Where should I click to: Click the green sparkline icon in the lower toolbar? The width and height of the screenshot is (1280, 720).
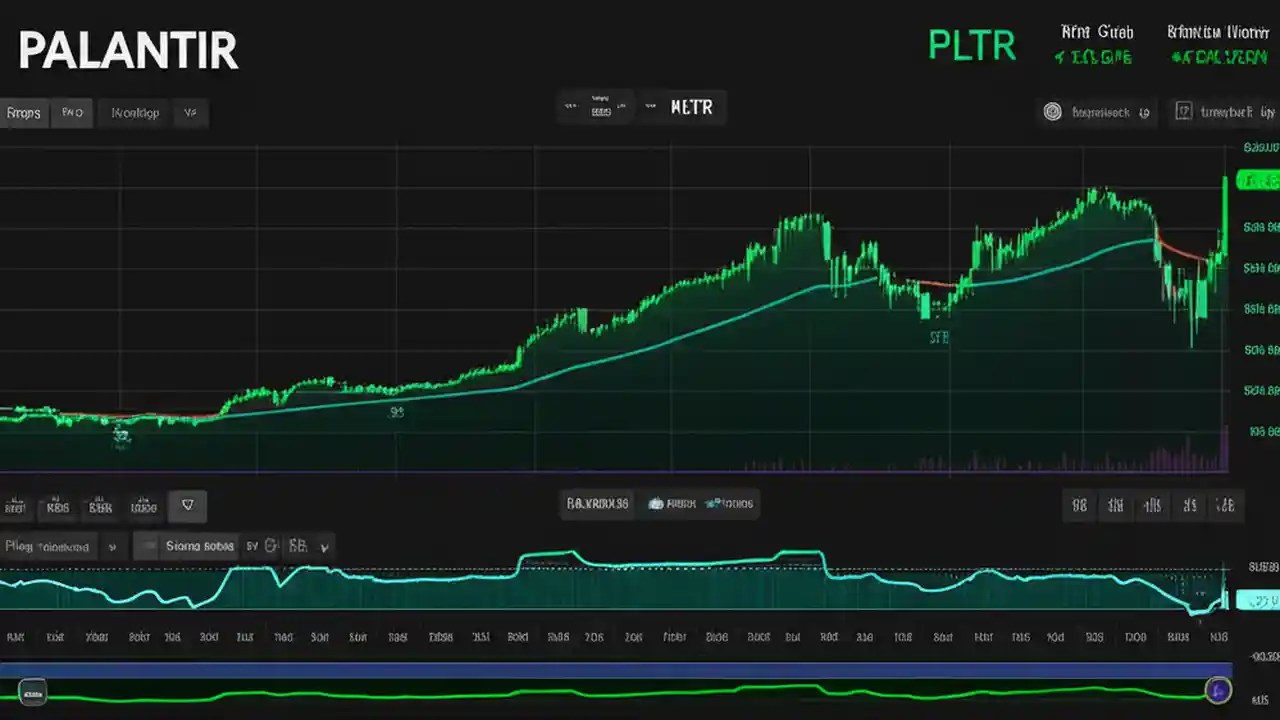tap(711, 503)
